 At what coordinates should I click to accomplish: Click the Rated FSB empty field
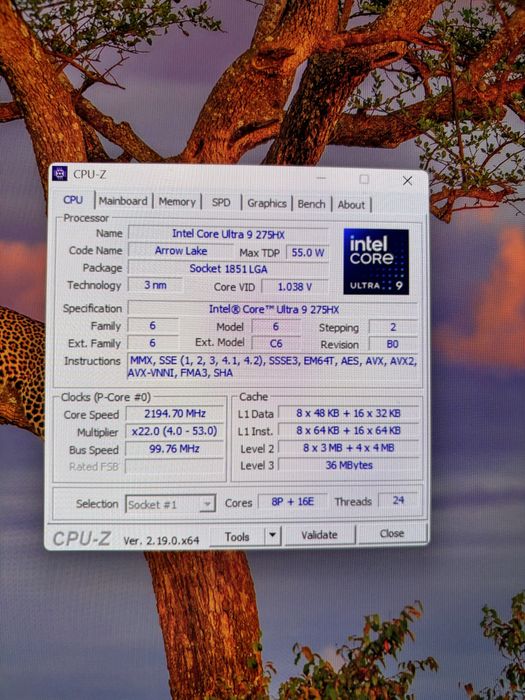175,466
